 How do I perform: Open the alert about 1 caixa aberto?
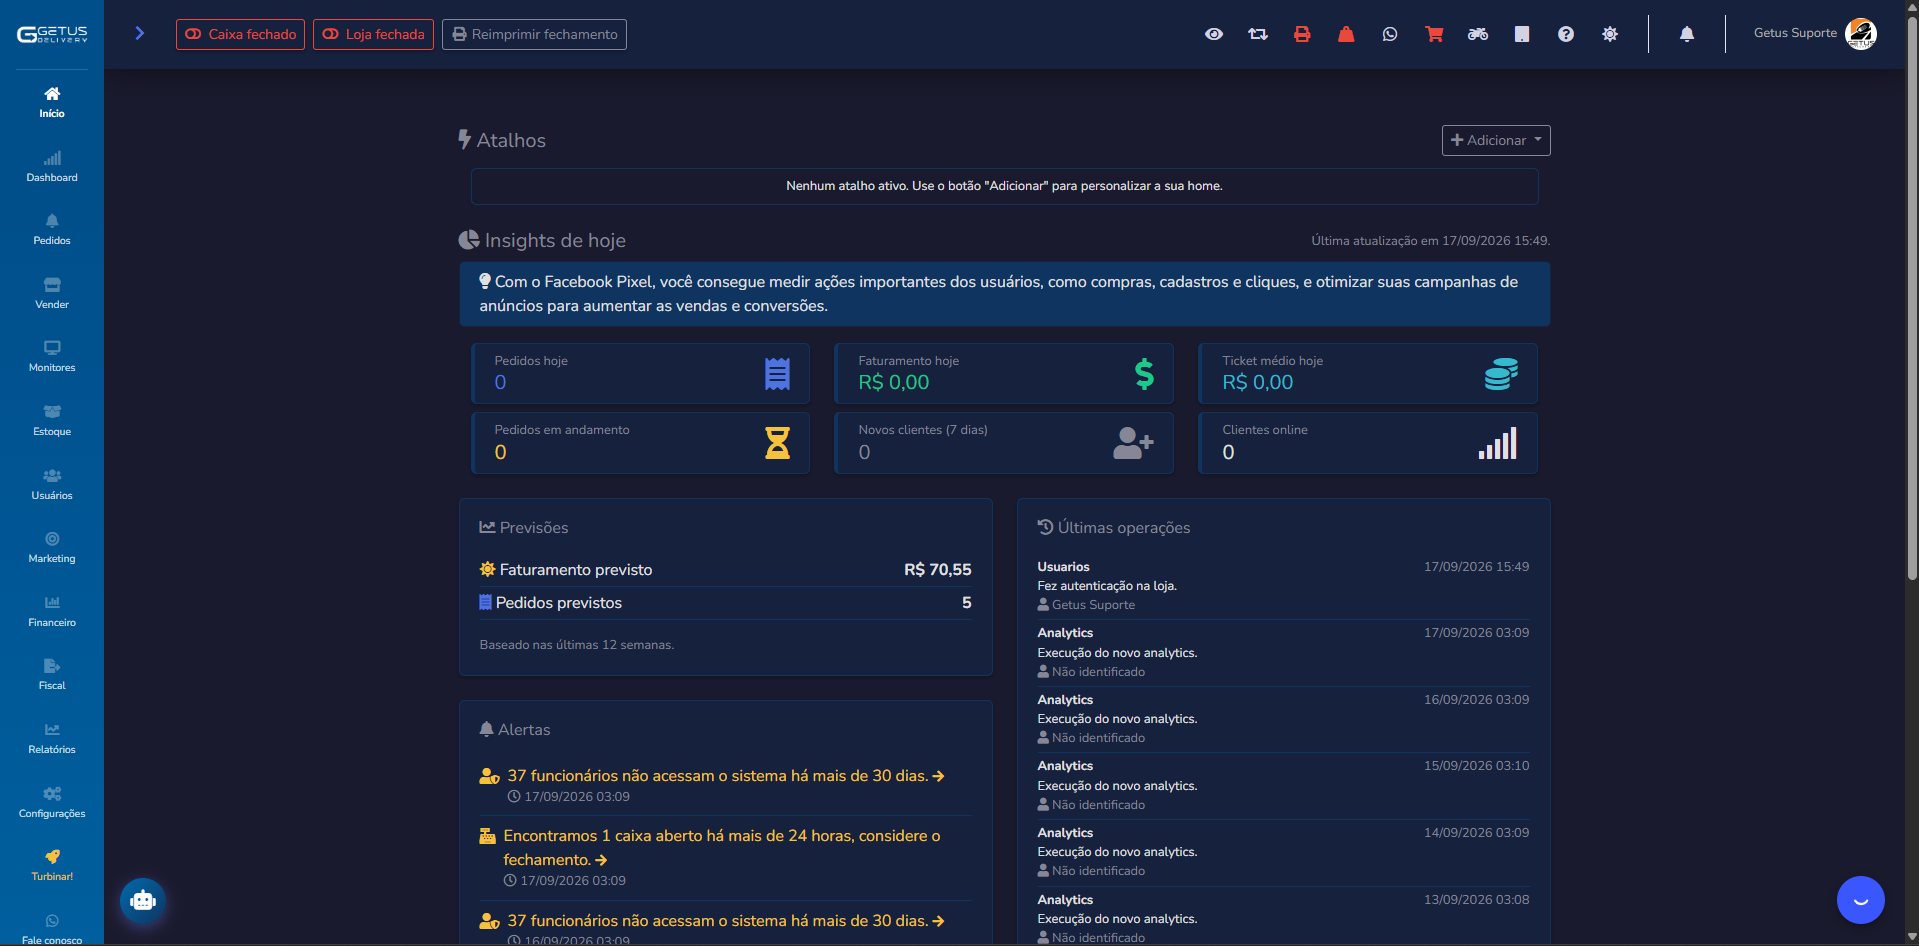(x=720, y=847)
